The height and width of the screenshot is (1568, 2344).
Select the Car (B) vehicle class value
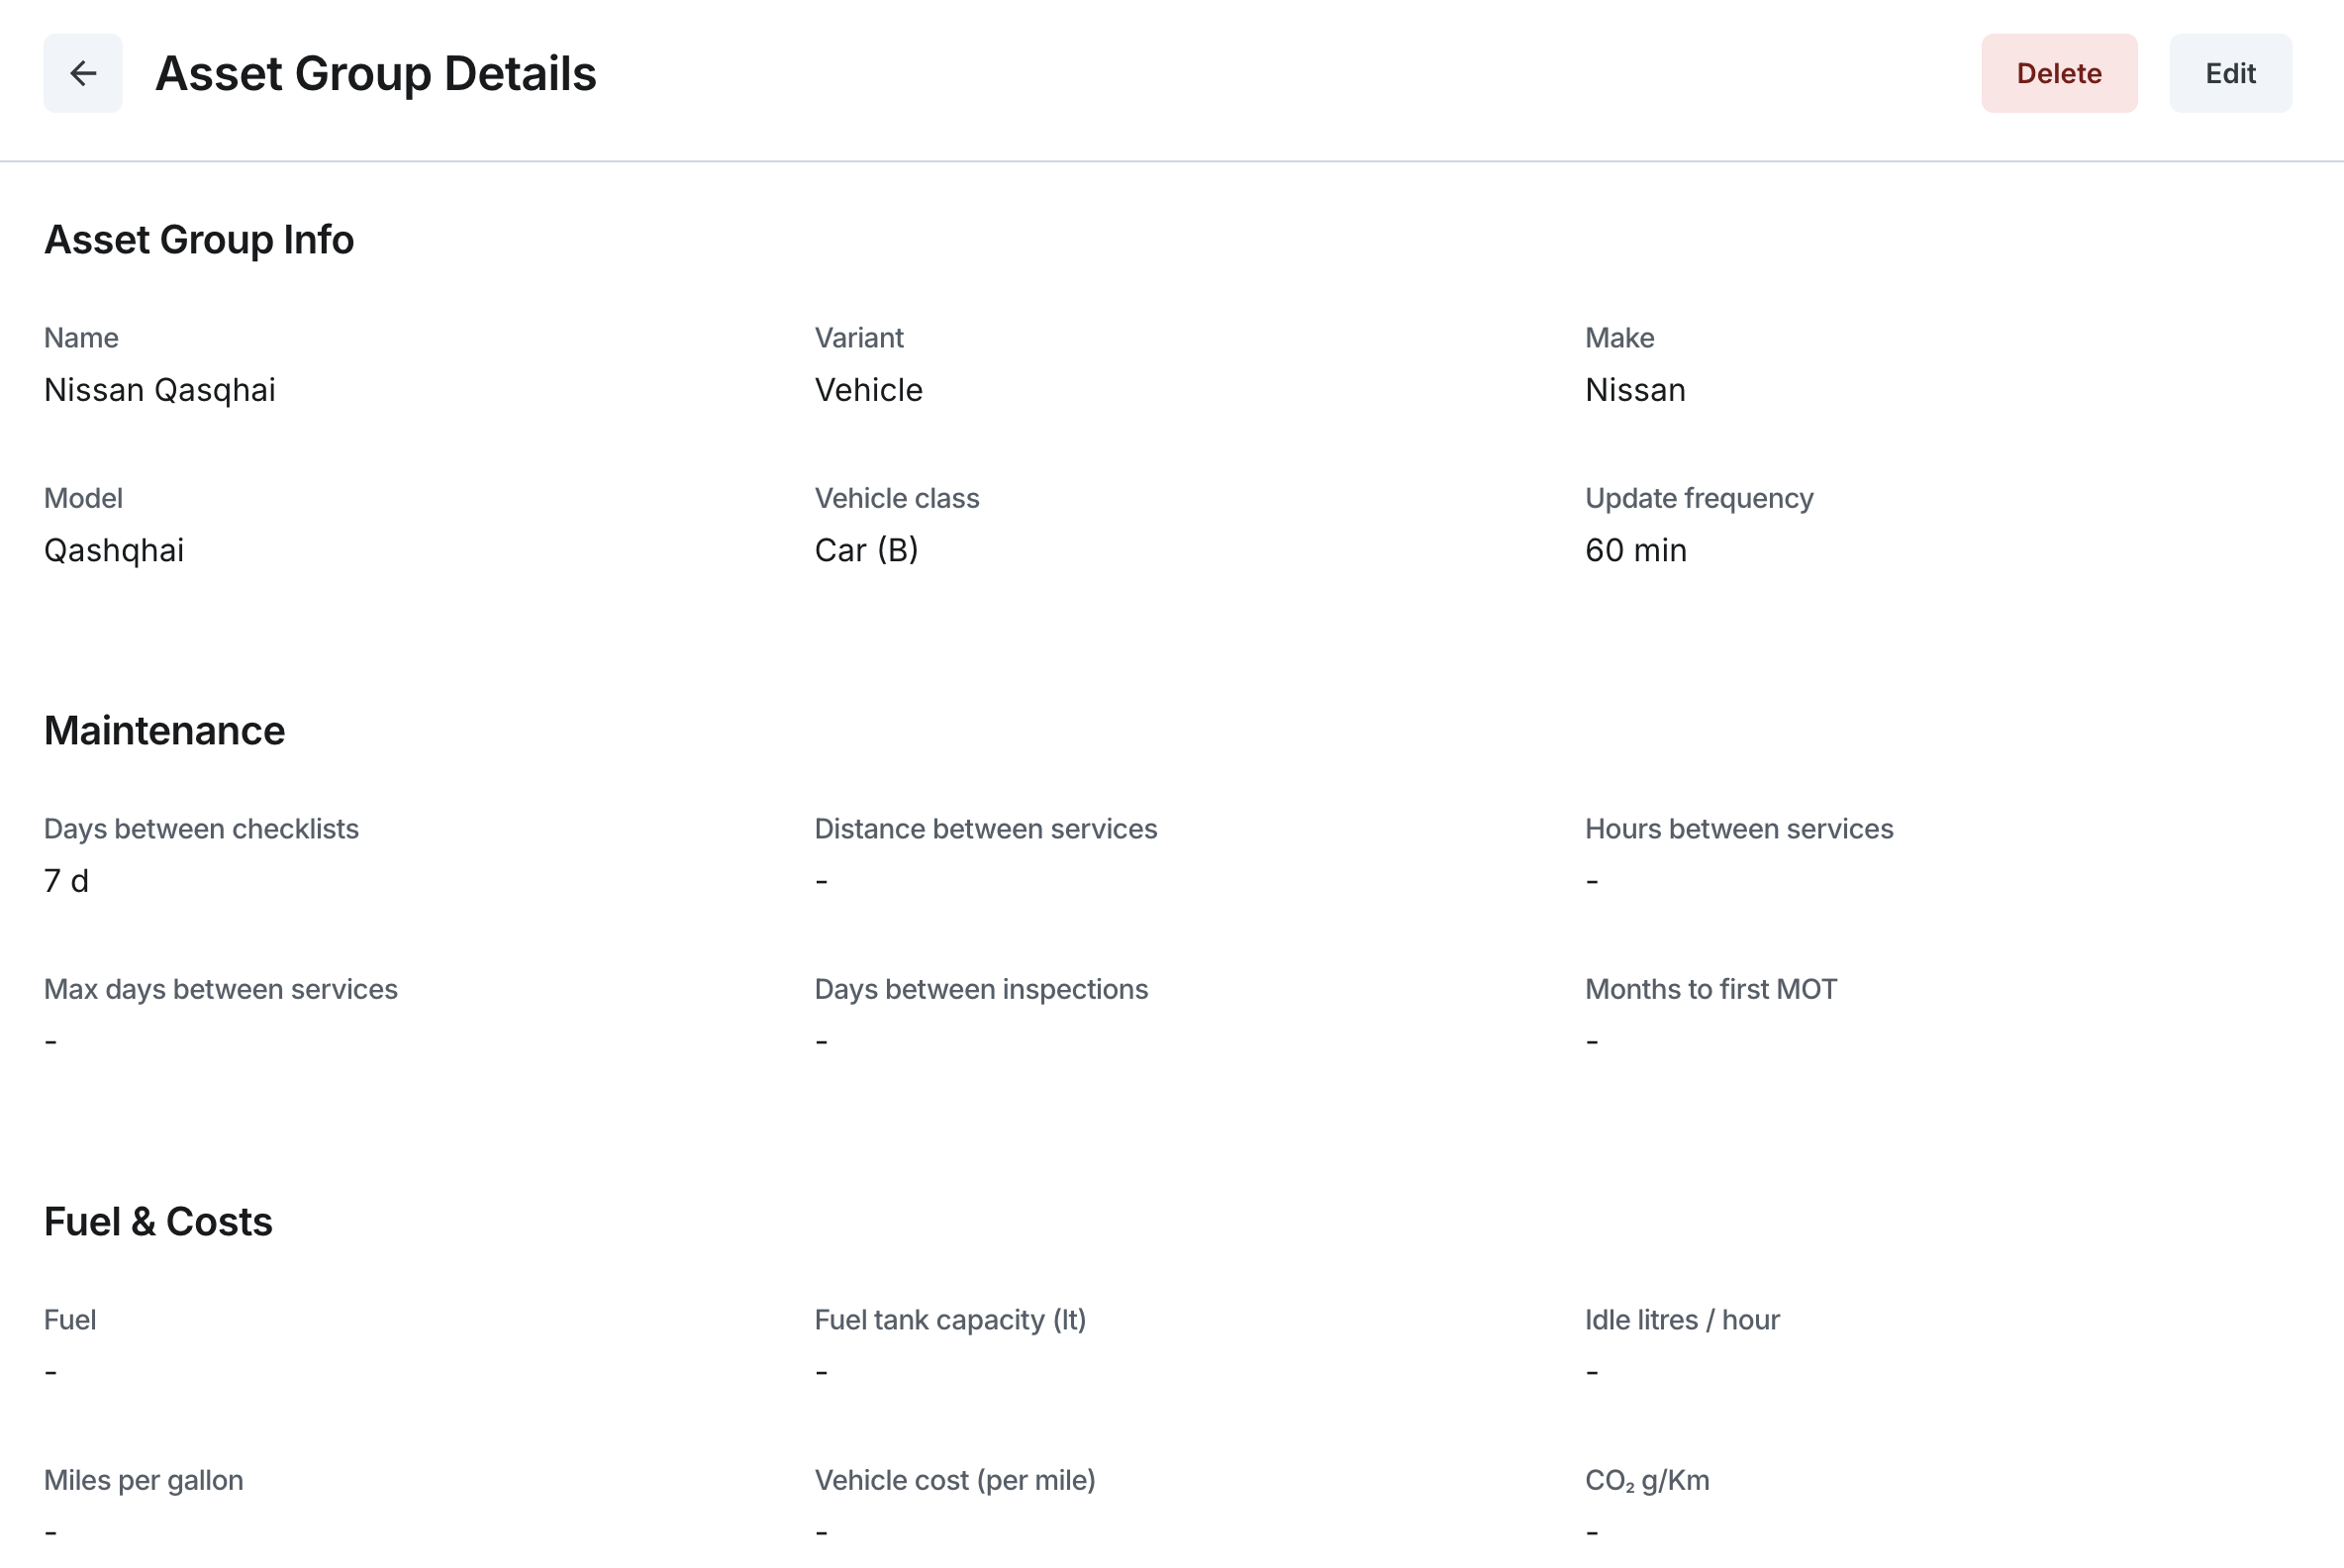(866, 550)
